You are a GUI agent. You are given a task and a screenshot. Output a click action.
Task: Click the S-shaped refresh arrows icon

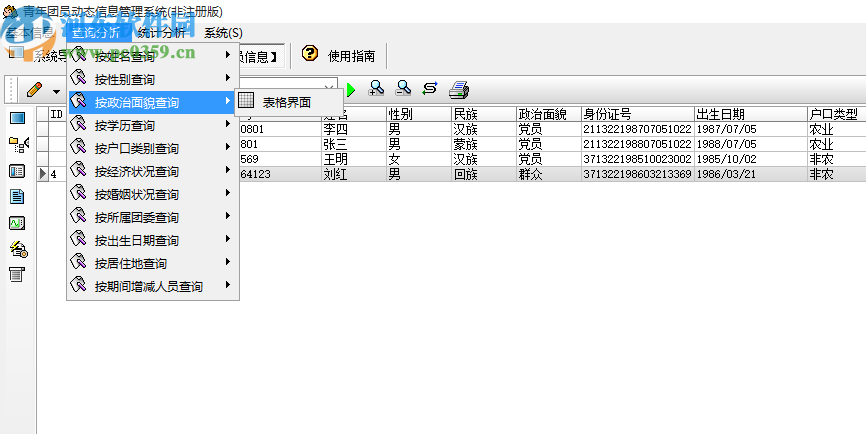click(430, 89)
